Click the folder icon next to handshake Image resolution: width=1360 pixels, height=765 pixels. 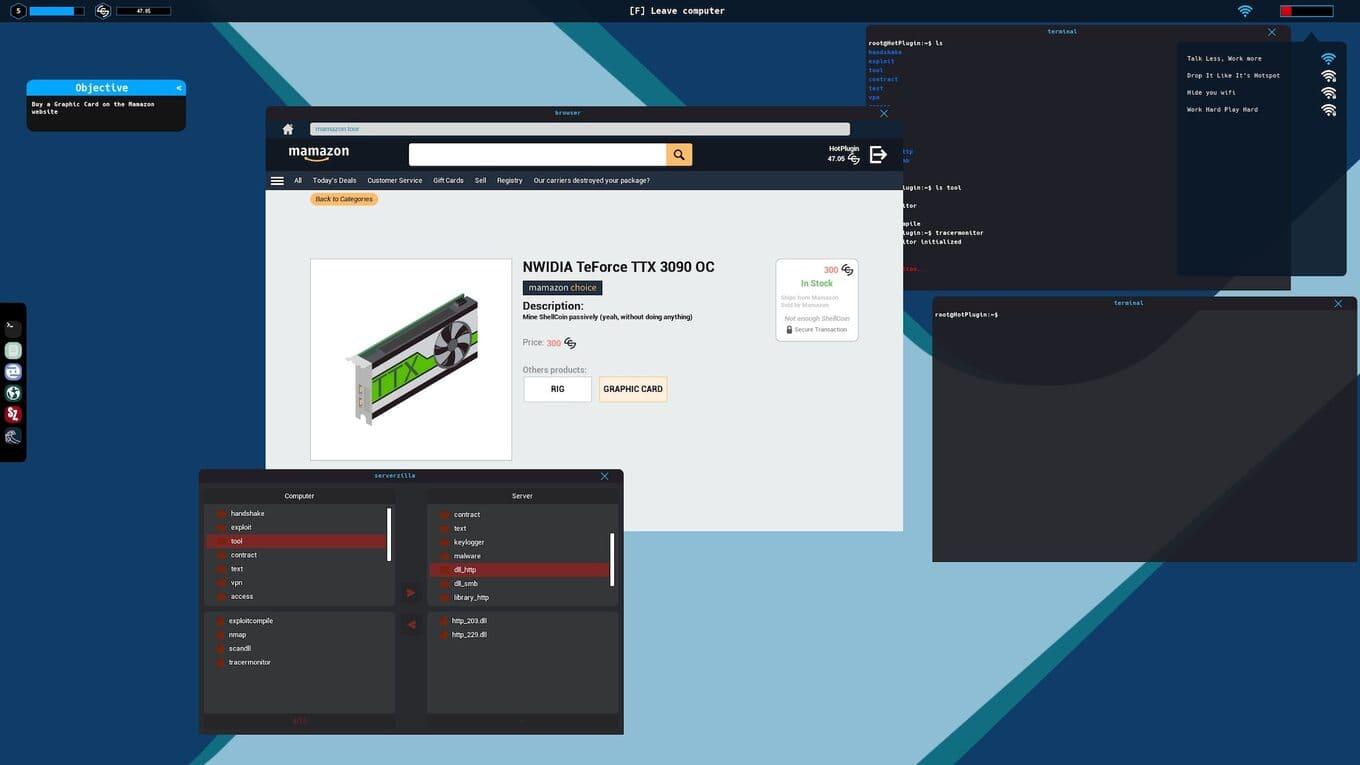pyautogui.click(x=221, y=514)
